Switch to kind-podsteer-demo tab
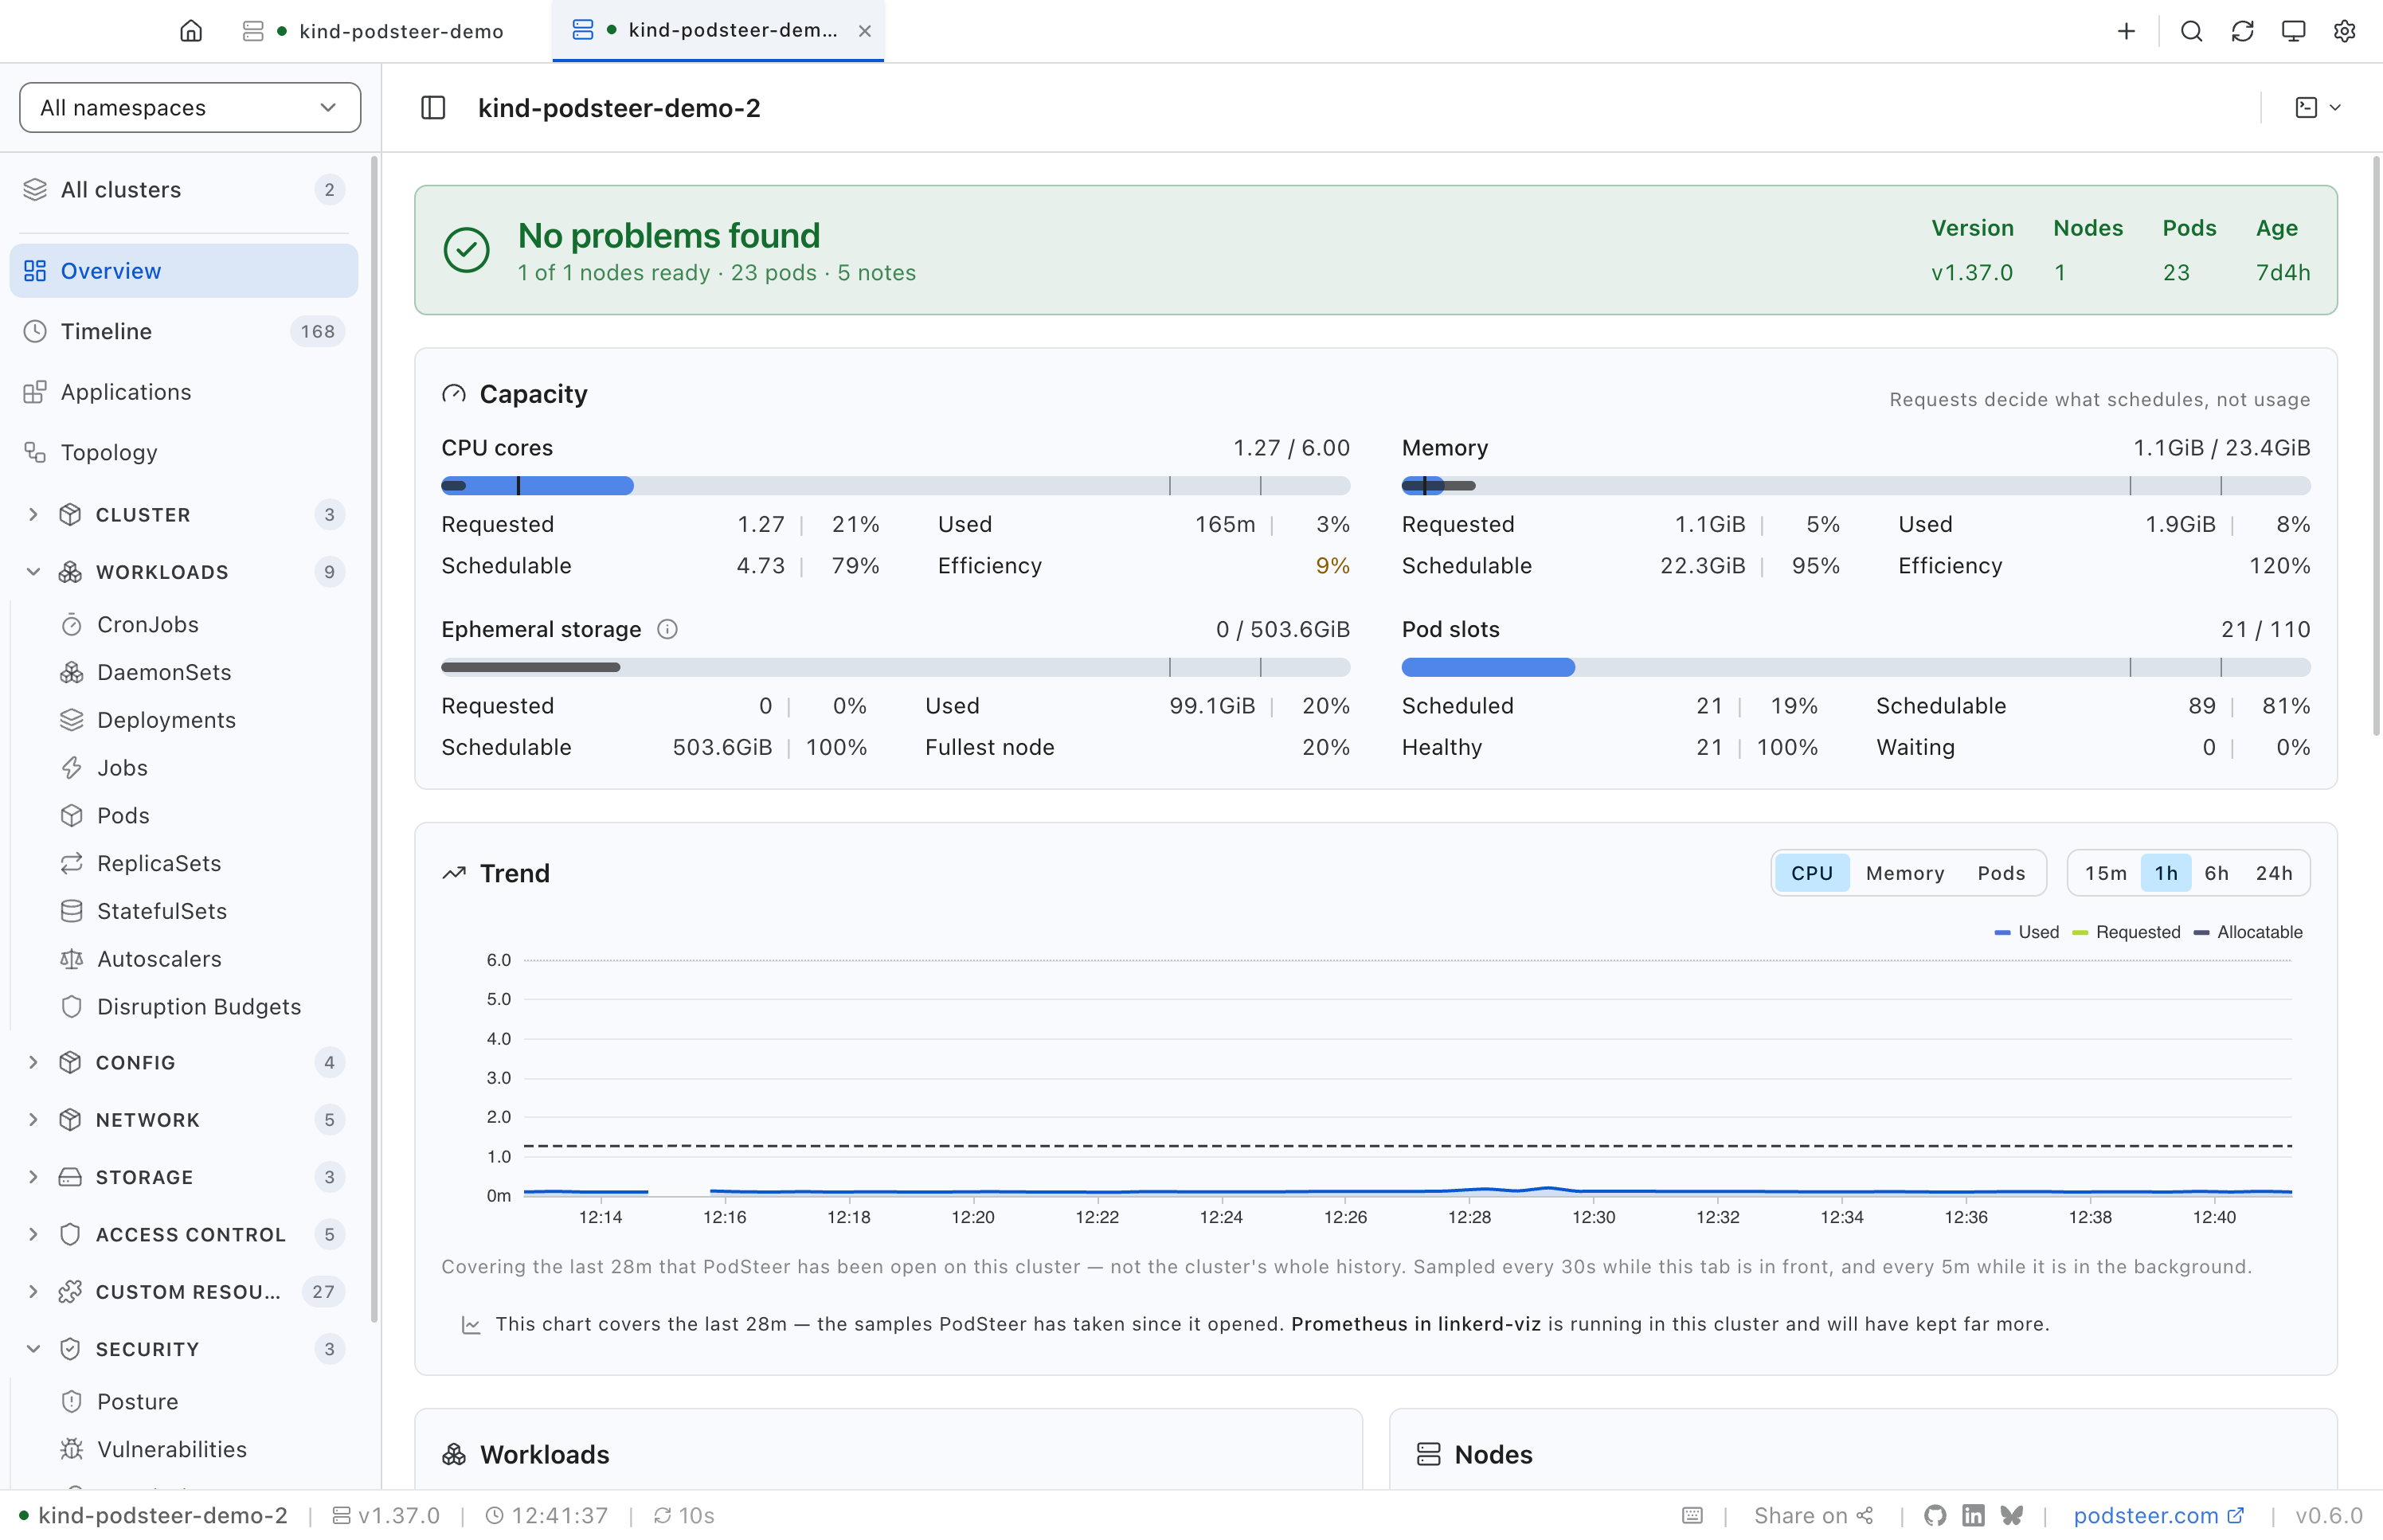Image resolution: width=2383 pixels, height=1540 pixels. [x=375, y=31]
